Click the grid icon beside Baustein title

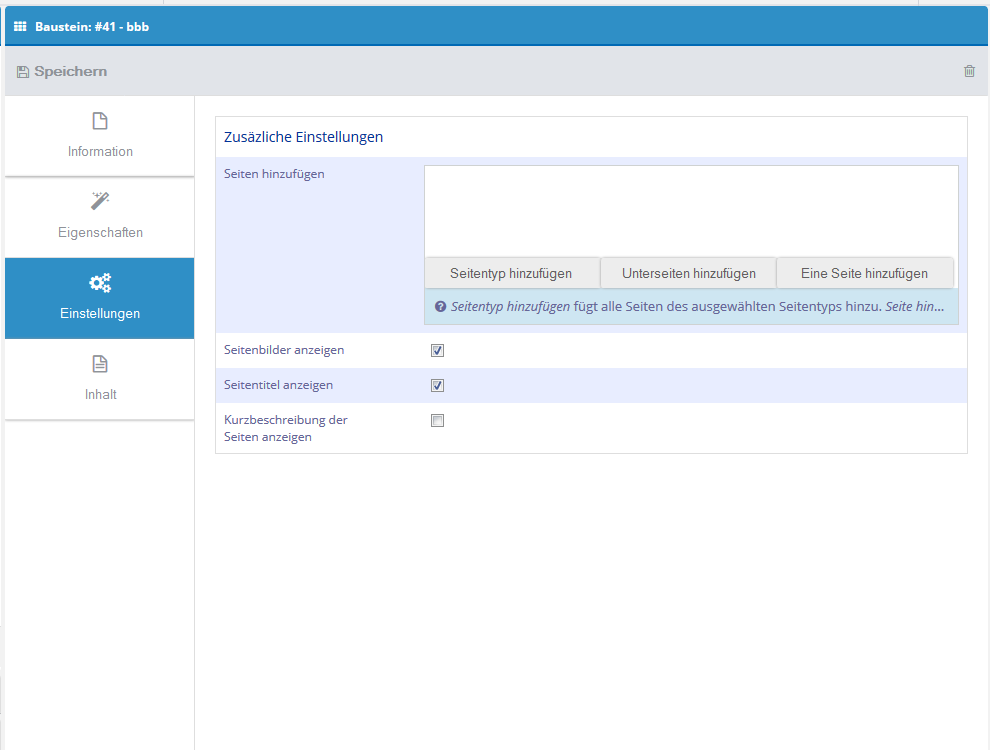pyautogui.click(x=20, y=26)
